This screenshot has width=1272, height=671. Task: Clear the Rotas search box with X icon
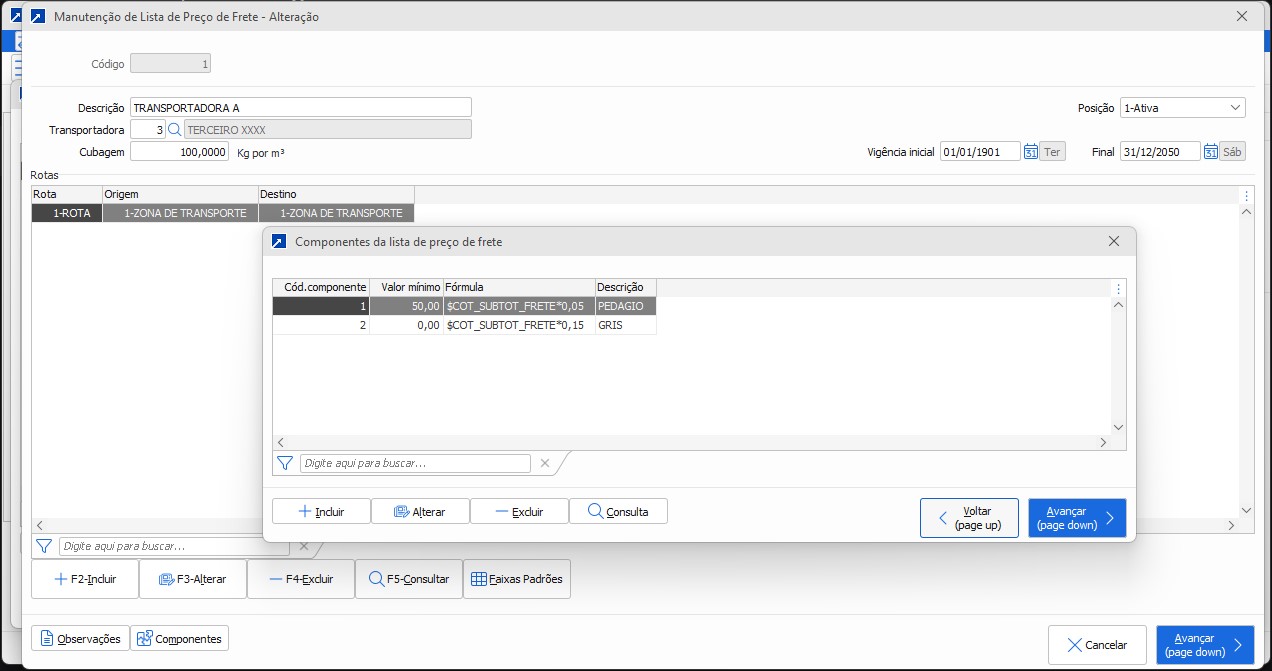click(x=303, y=546)
